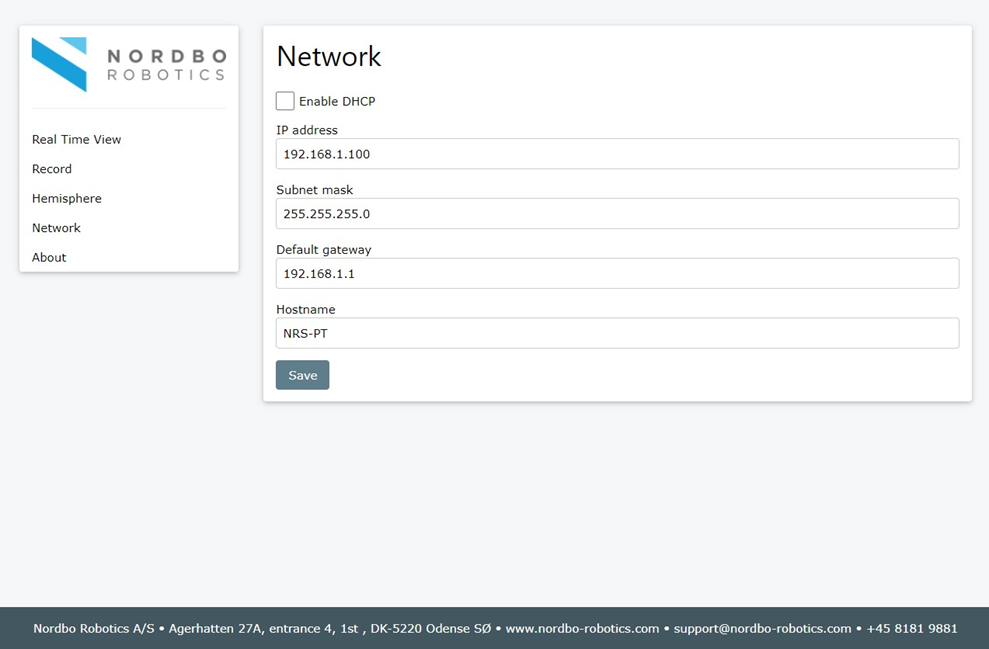Click the IP address field
This screenshot has height=649, width=989.
point(617,154)
